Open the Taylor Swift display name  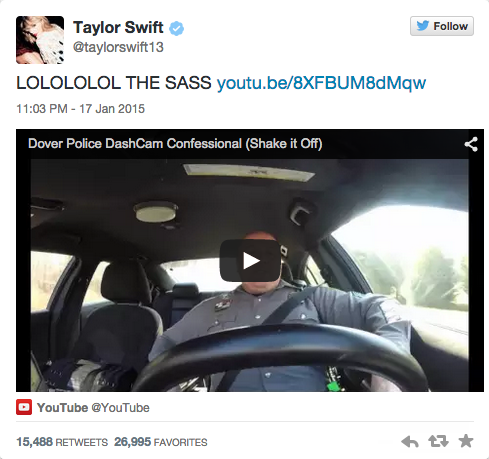click(x=118, y=28)
